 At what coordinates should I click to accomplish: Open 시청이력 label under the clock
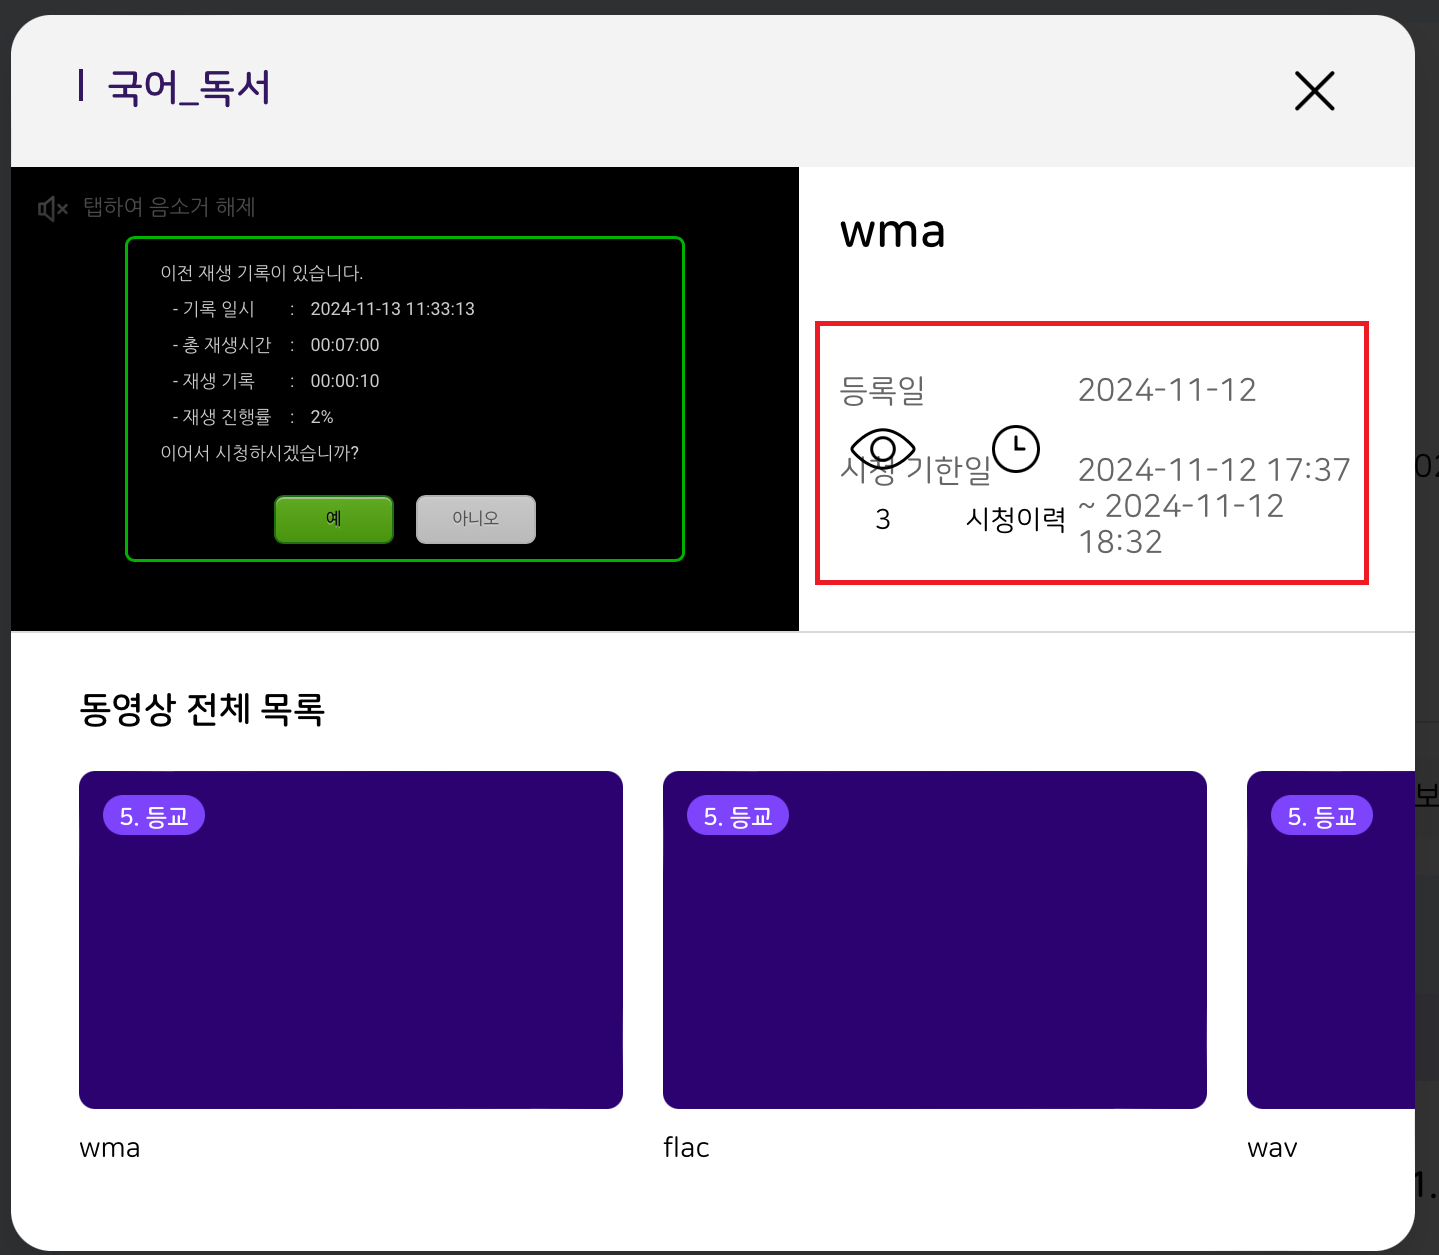pos(1015,519)
